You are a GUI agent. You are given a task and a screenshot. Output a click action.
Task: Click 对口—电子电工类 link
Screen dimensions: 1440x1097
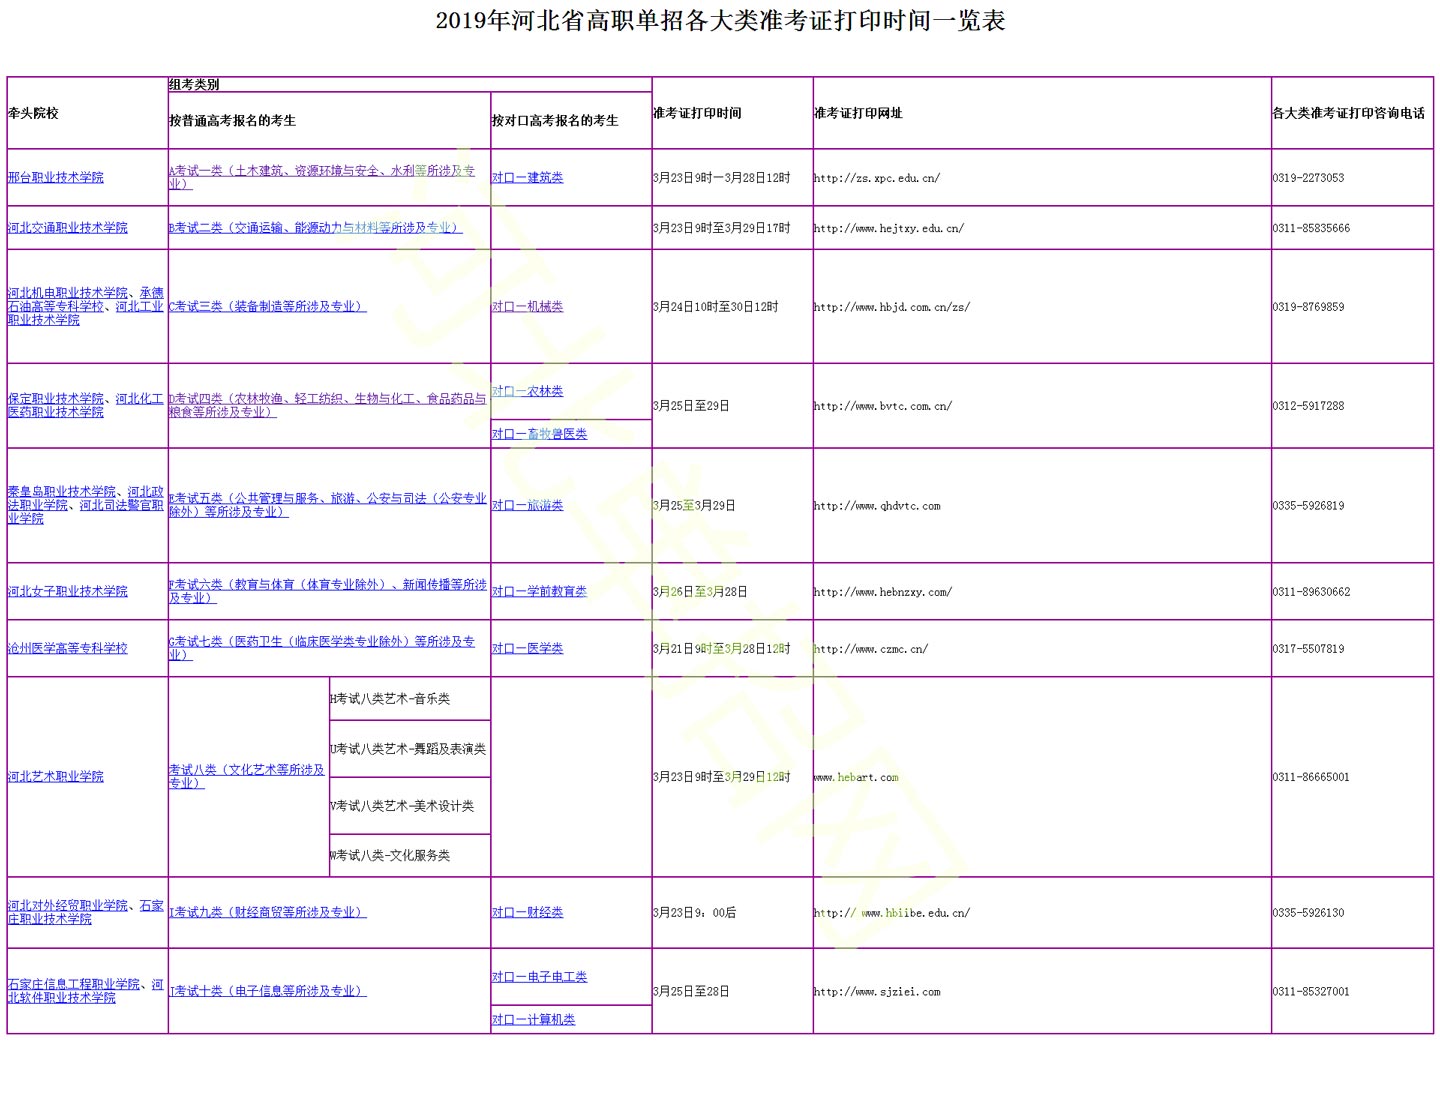[540, 976]
